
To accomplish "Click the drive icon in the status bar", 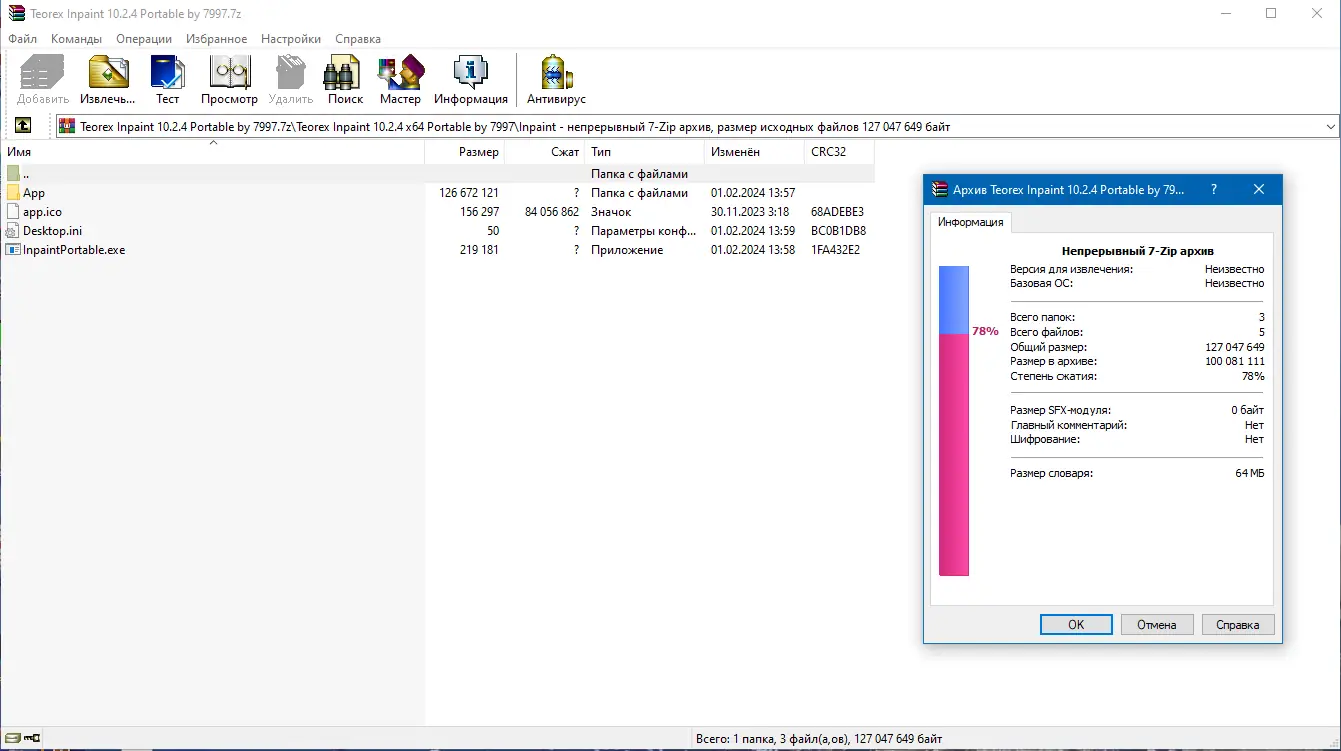I will pos(11,737).
